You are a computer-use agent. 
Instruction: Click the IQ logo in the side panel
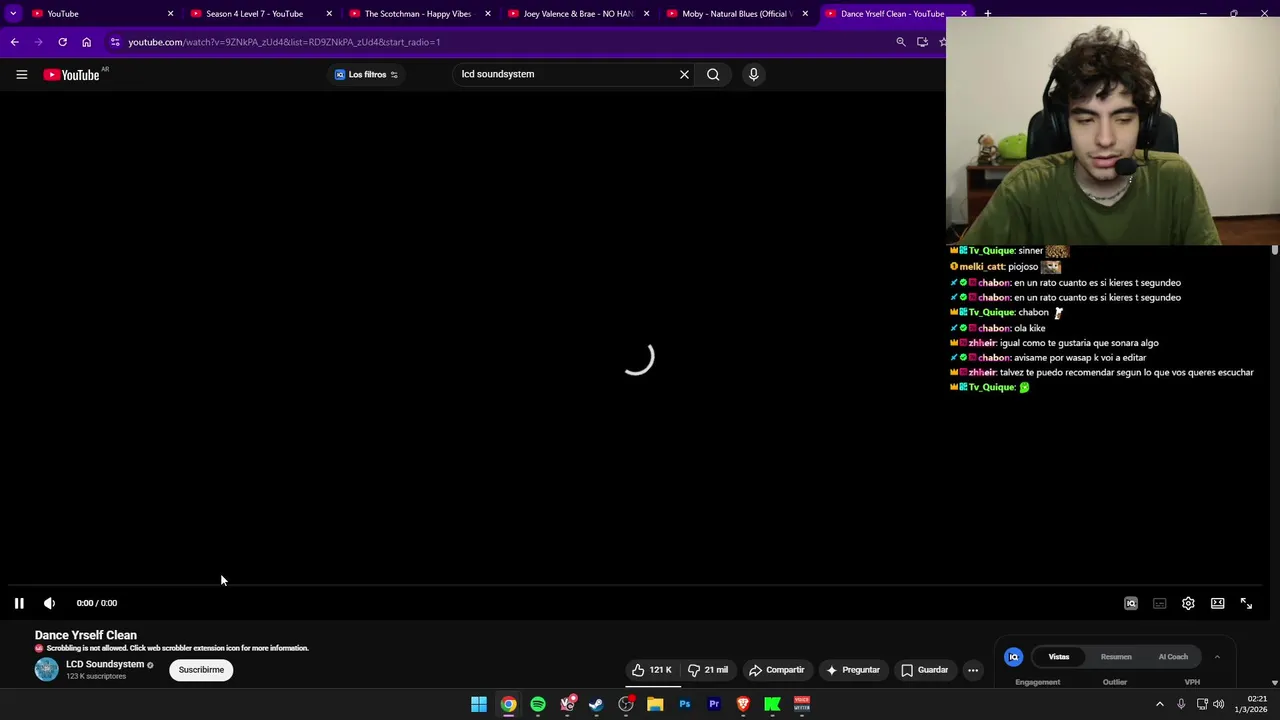(x=1013, y=657)
